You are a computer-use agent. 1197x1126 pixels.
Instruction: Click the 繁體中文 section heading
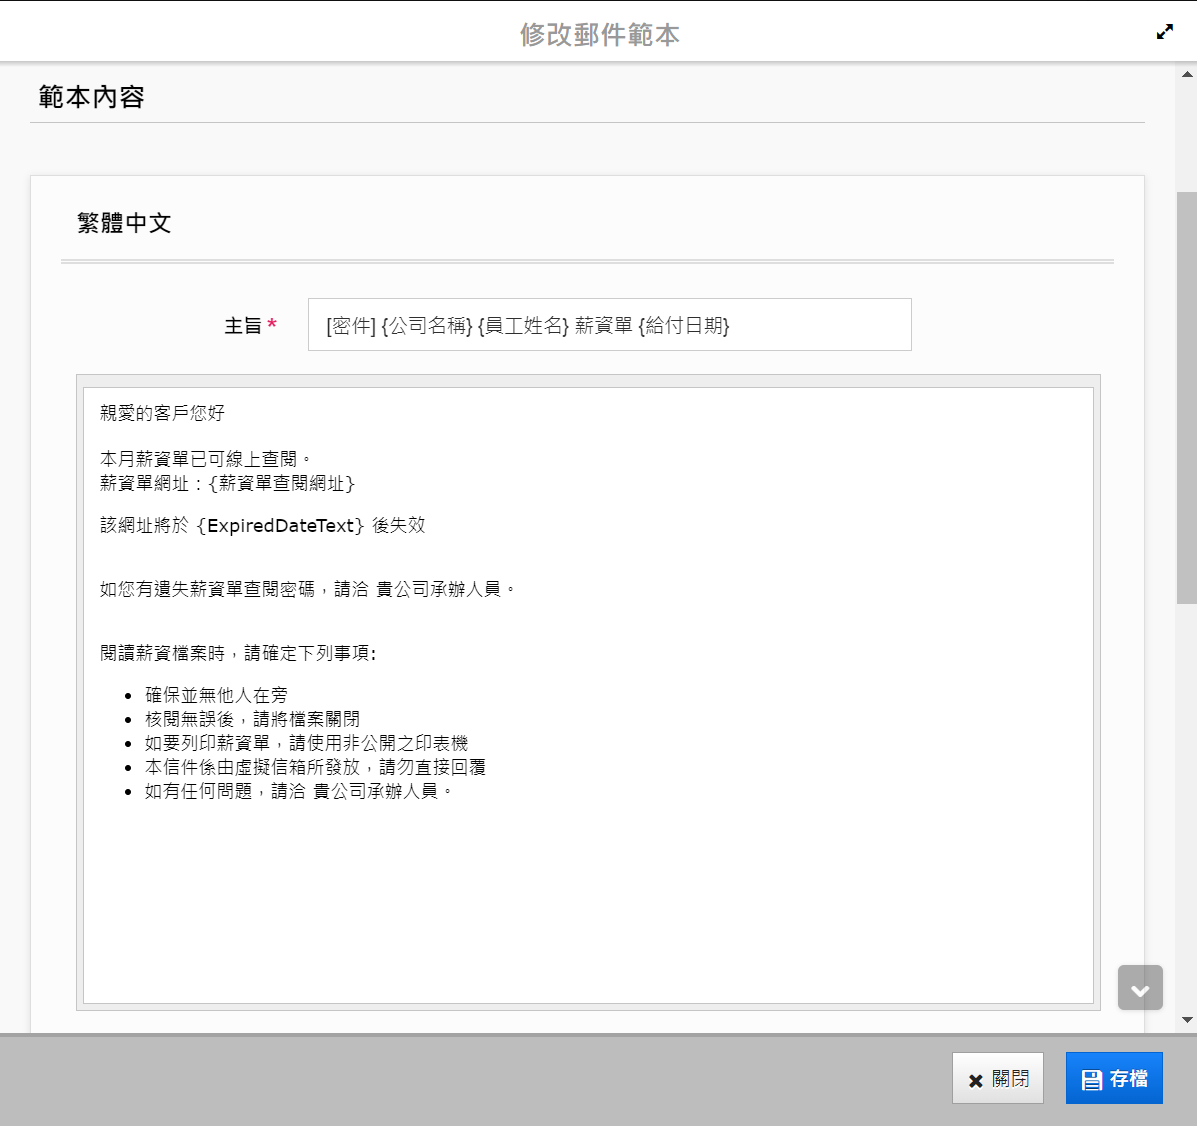(x=124, y=223)
